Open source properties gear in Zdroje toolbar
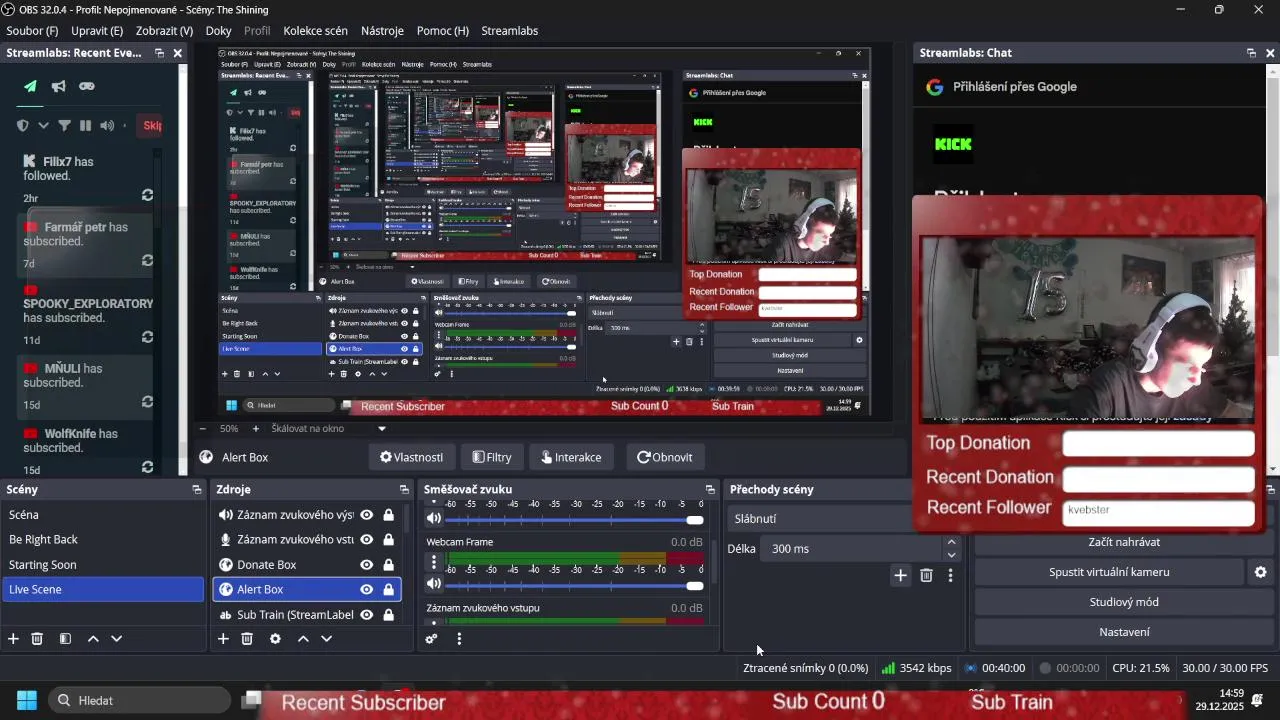The height and width of the screenshot is (720, 1280). 275,638
